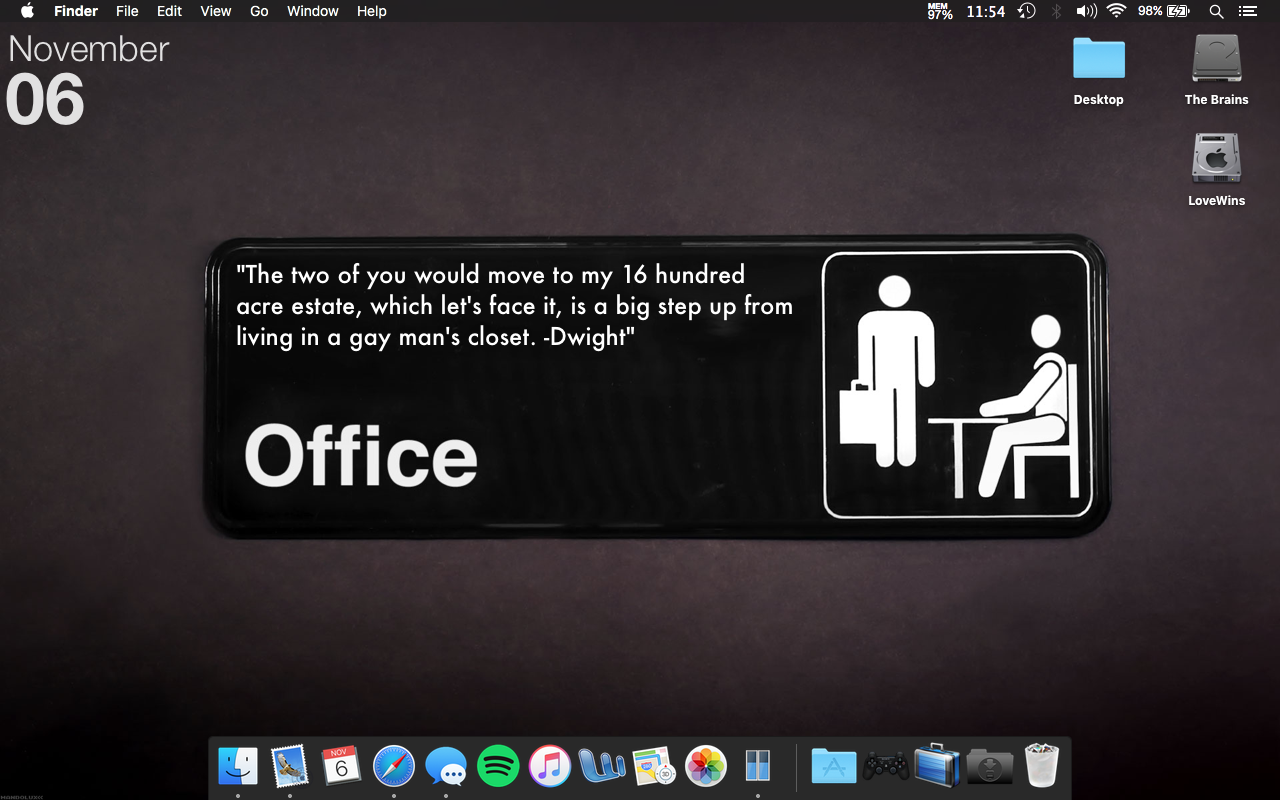Click the 98% battery indicator
The height and width of the screenshot is (800, 1280).
(x=1164, y=11)
